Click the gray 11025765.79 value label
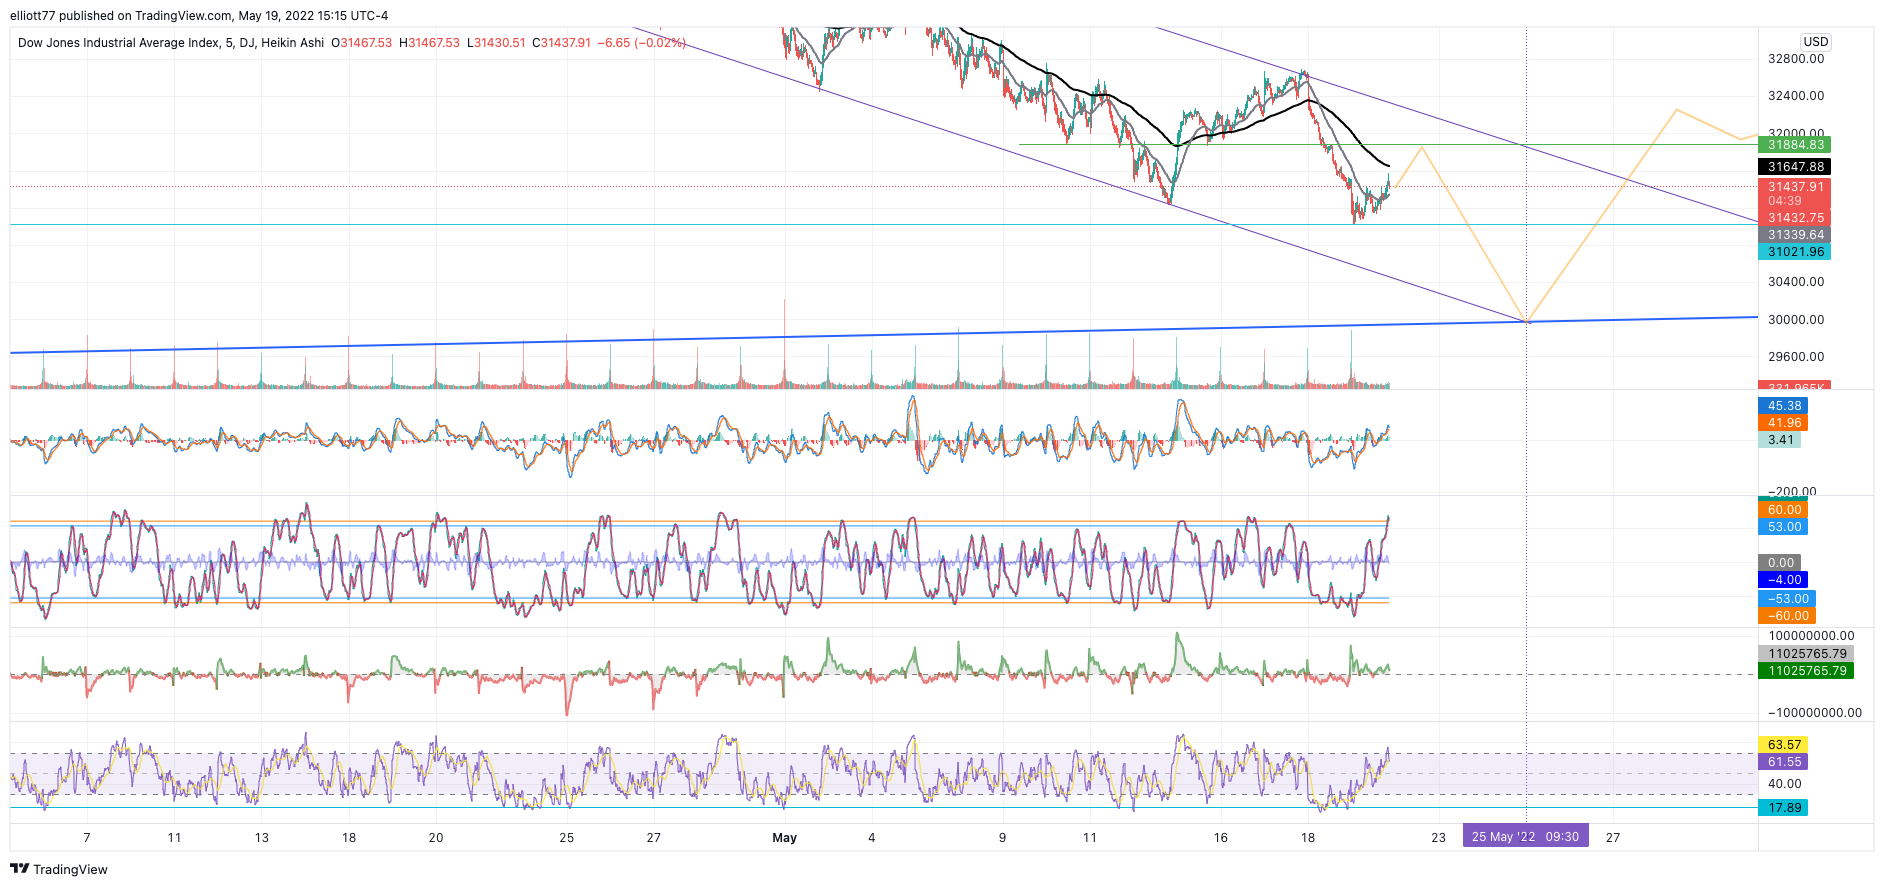Image resolution: width=1884 pixels, height=886 pixels. click(x=1805, y=654)
